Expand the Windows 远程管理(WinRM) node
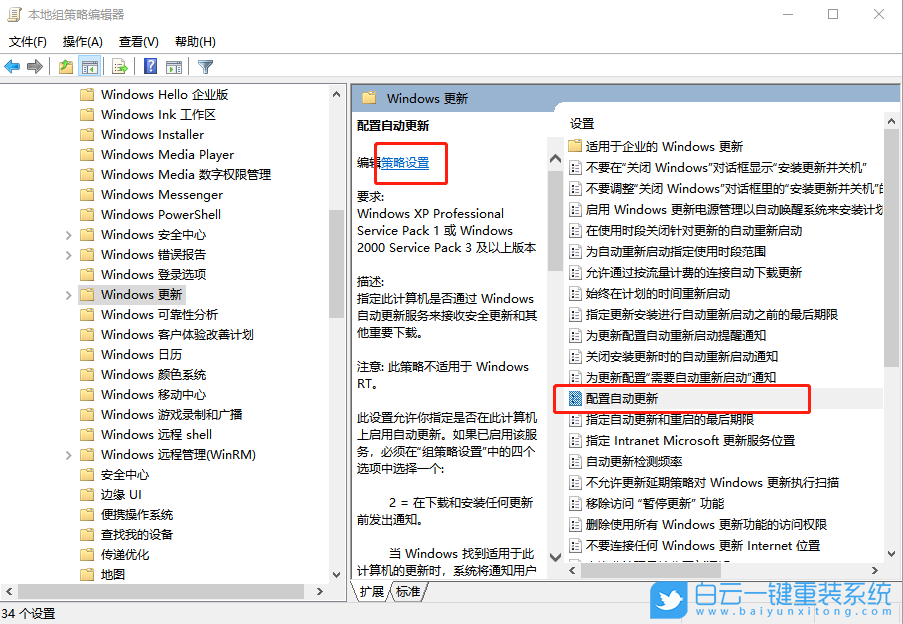The width and height of the screenshot is (903, 624). tap(70, 454)
